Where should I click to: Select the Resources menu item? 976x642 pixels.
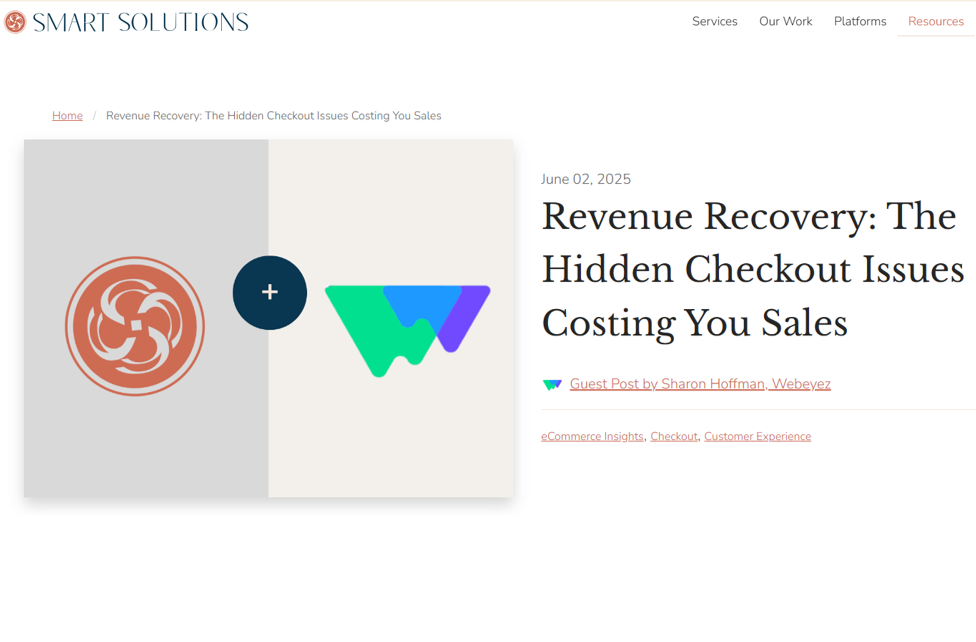click(x=936, y=21)
